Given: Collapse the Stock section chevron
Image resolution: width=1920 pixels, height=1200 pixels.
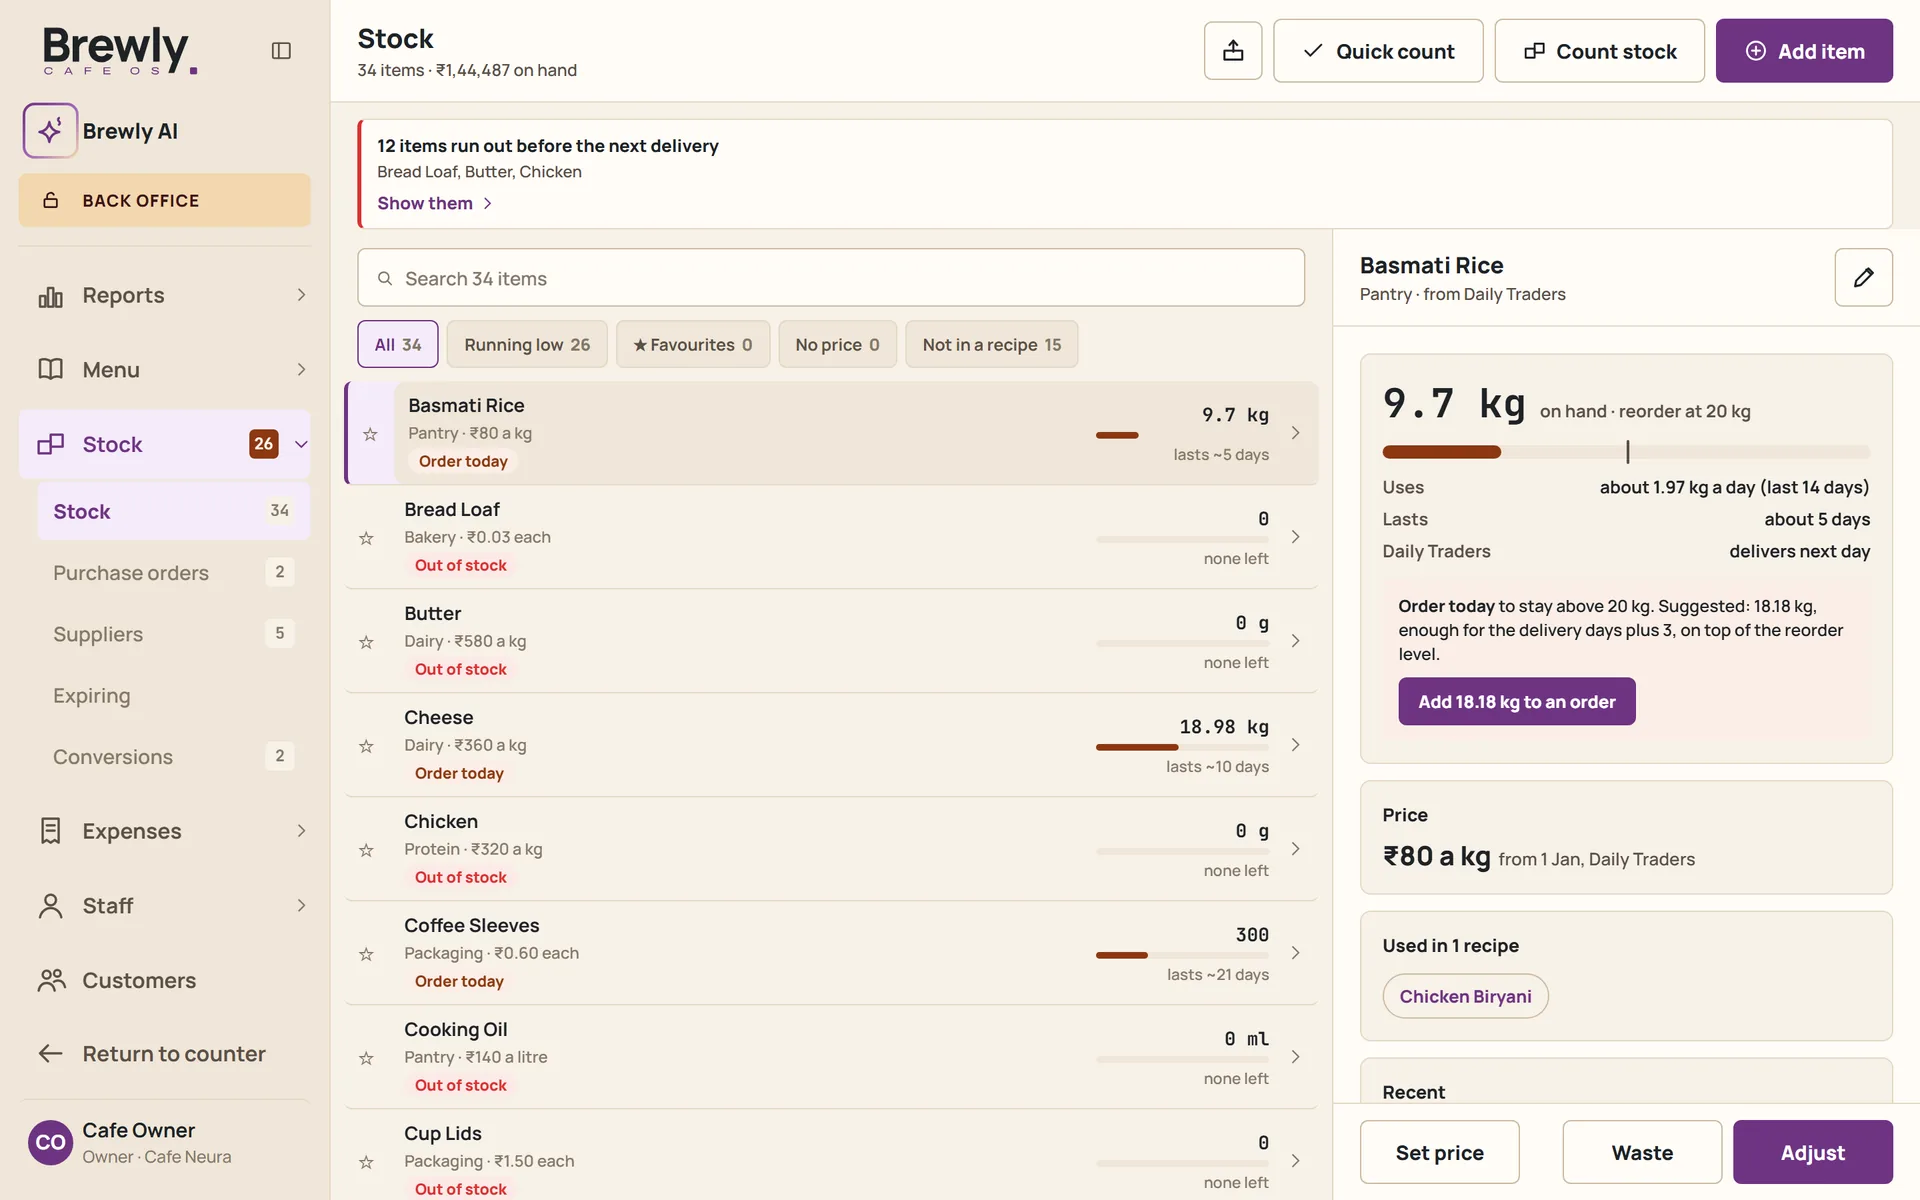Looking at the screenshot, I should [x=301, y=444].
